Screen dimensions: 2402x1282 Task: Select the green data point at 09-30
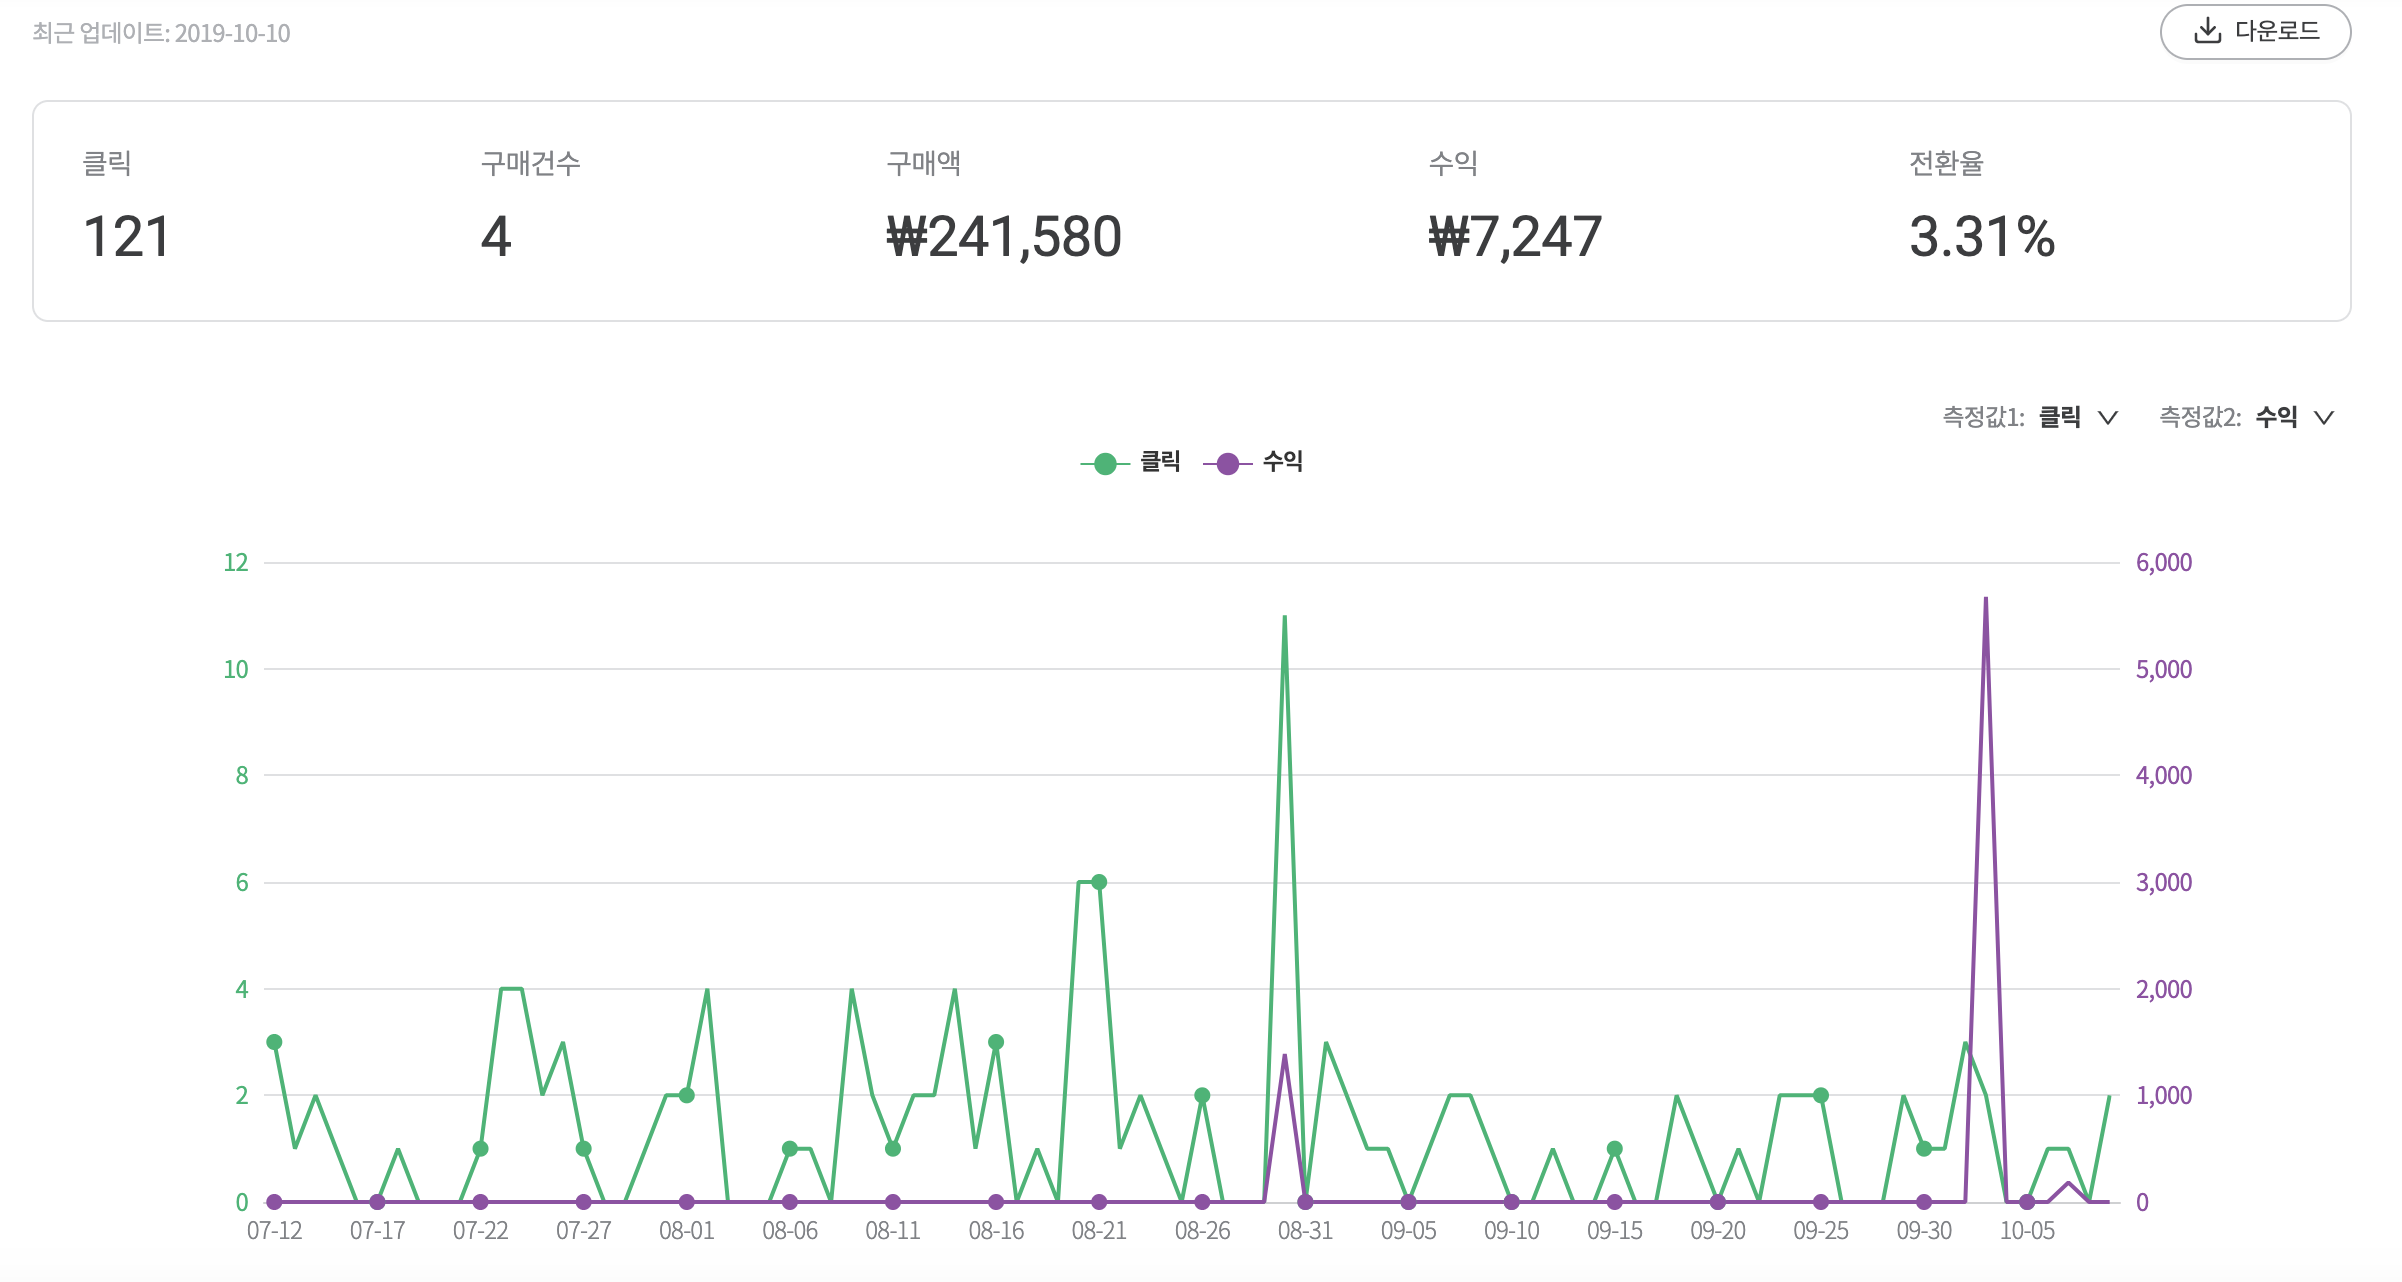[x=1924, y=1149]
